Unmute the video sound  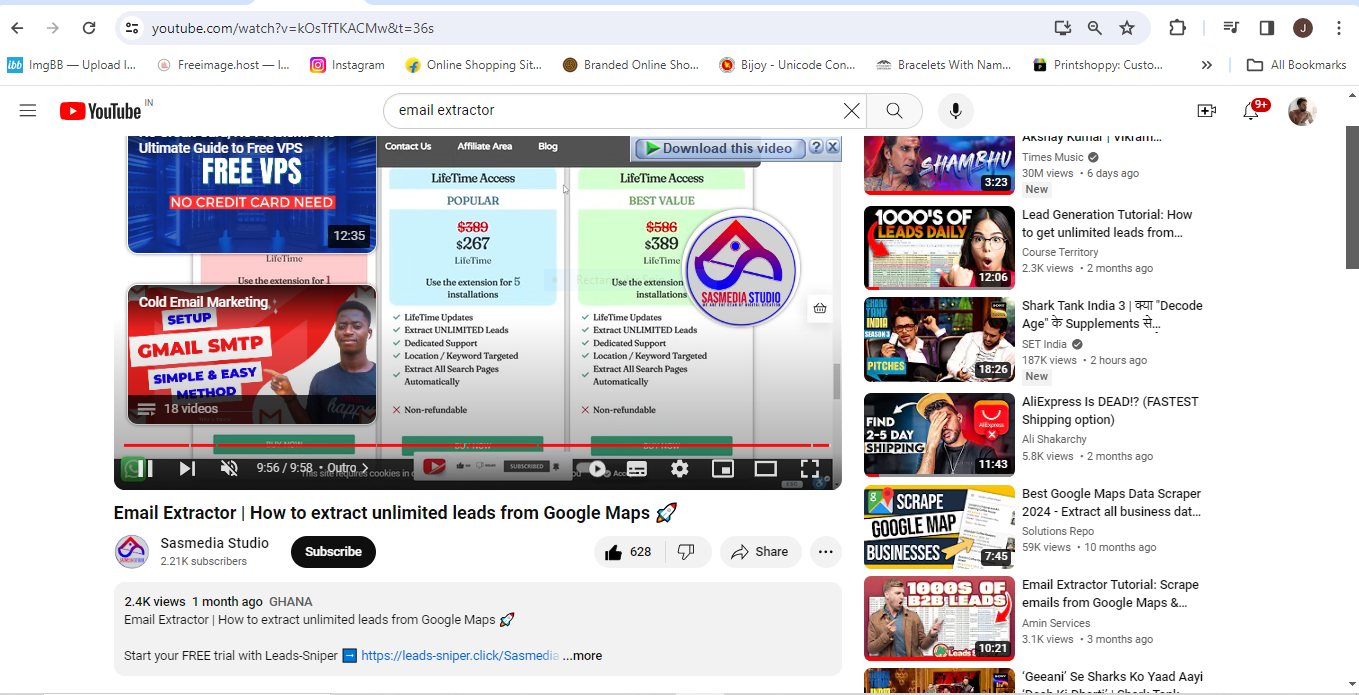pos(229,468)
